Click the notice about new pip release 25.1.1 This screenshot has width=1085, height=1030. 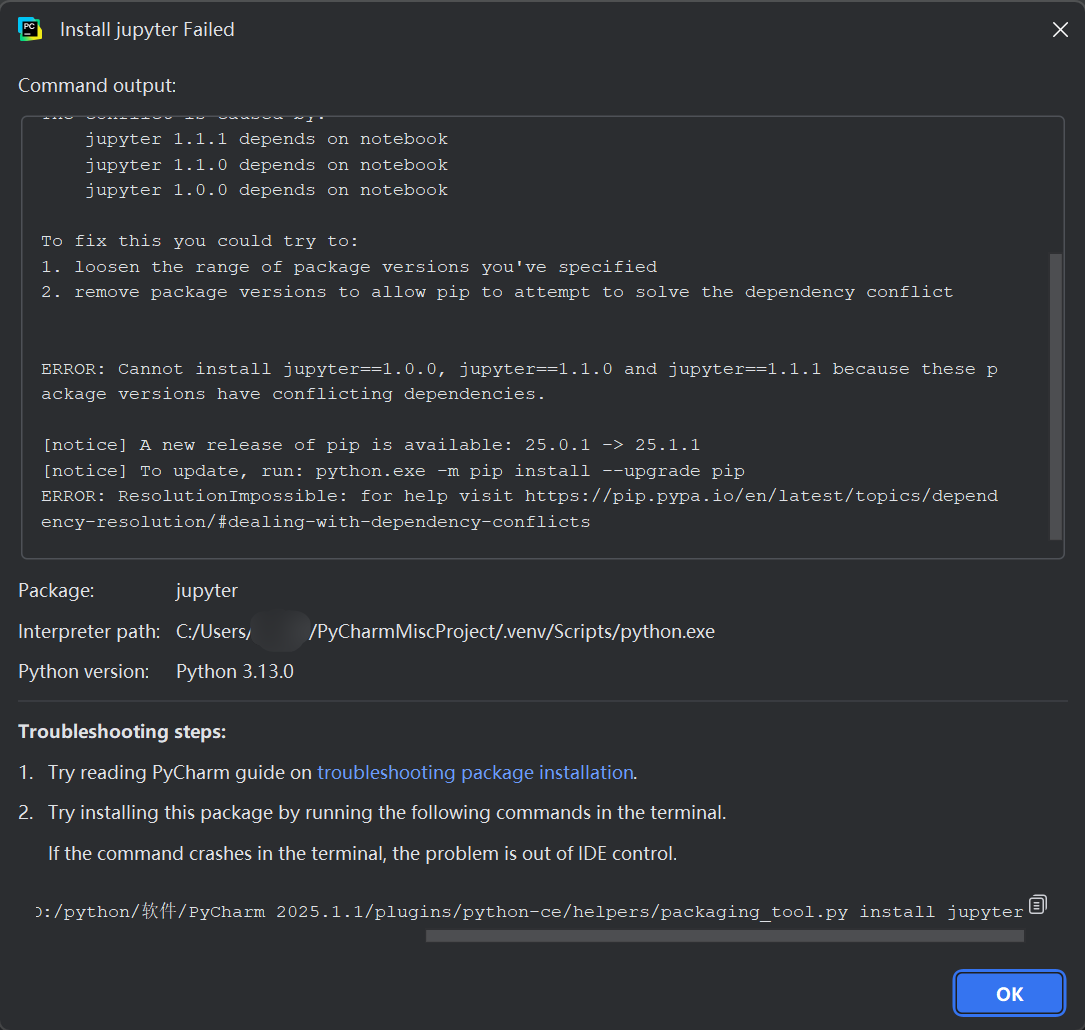(371, 445)
